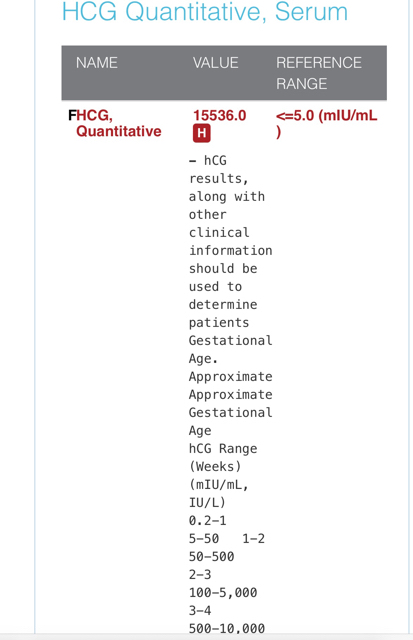Select the NAME column header
Screen dimensions: 413x640
point(97,63)
